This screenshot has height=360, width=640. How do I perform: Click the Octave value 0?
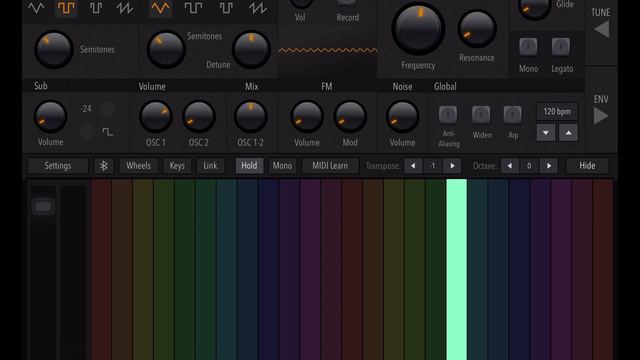point(529,166)
